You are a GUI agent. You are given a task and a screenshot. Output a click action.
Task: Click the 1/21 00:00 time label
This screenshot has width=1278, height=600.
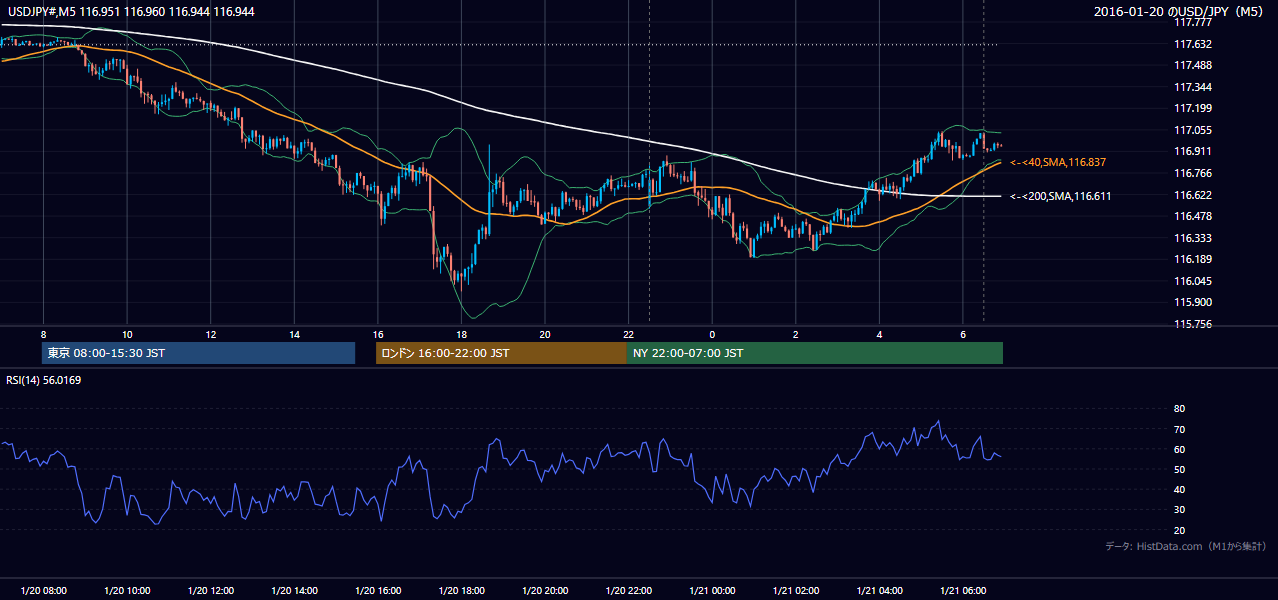[711, 591]
